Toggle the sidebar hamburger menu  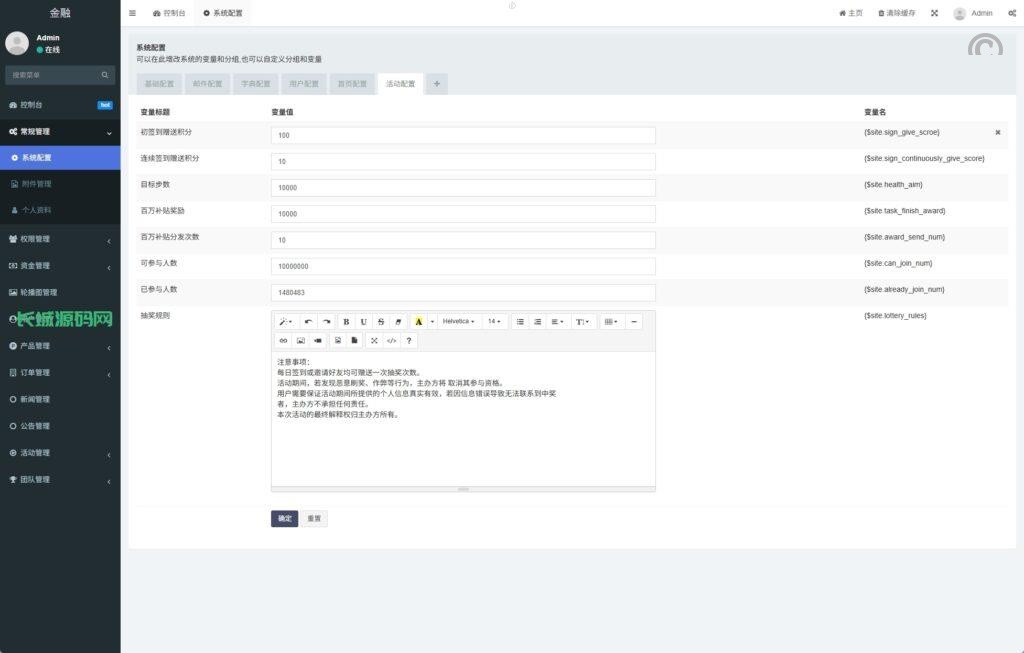click(x=132, y=13)
